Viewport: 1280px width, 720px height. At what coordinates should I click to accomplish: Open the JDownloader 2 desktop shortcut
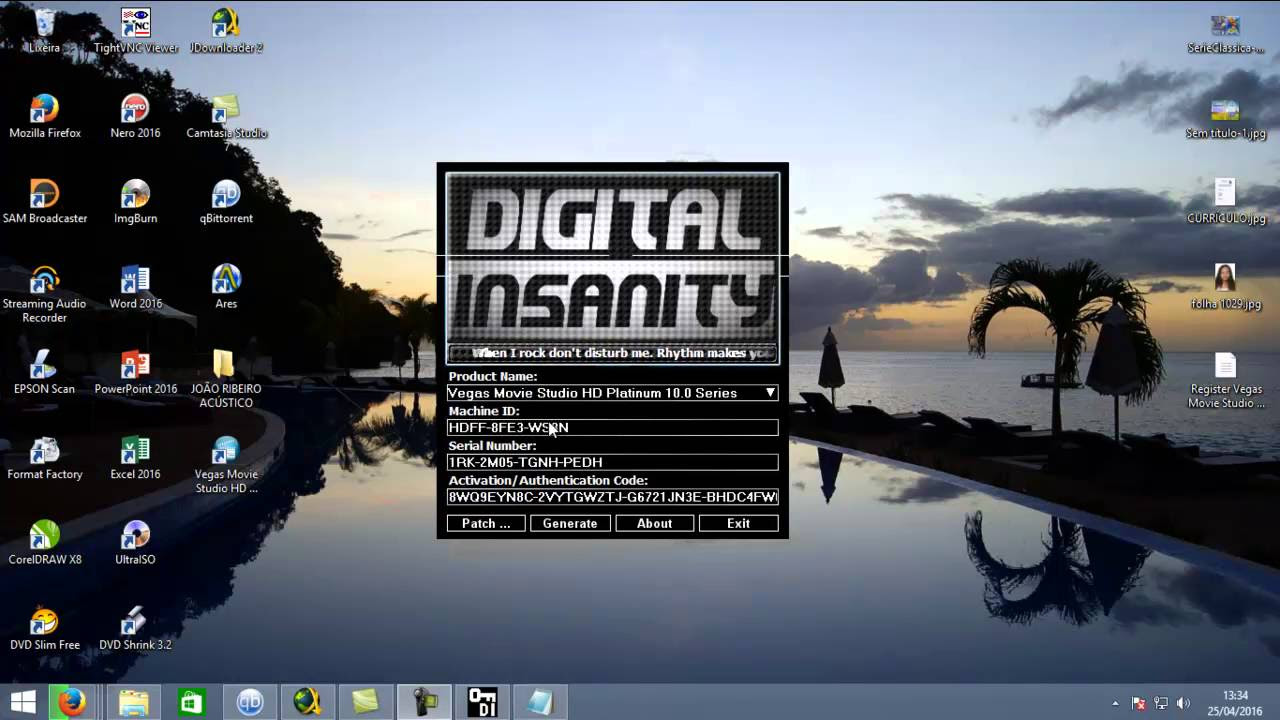226,30
